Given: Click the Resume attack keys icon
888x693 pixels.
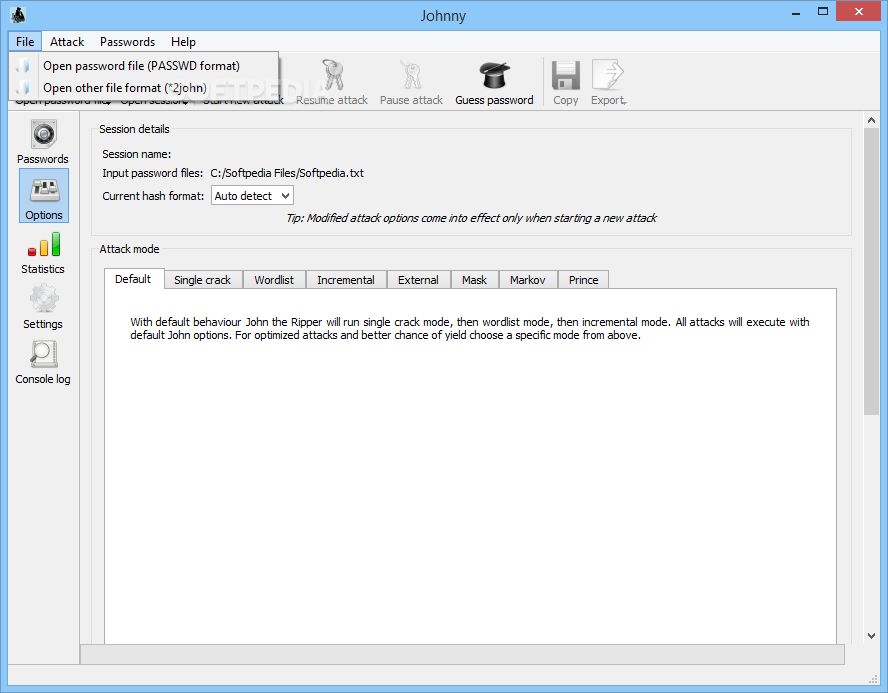Looking at the screenshot, I should pyautogui.click(x=332, y=75).
